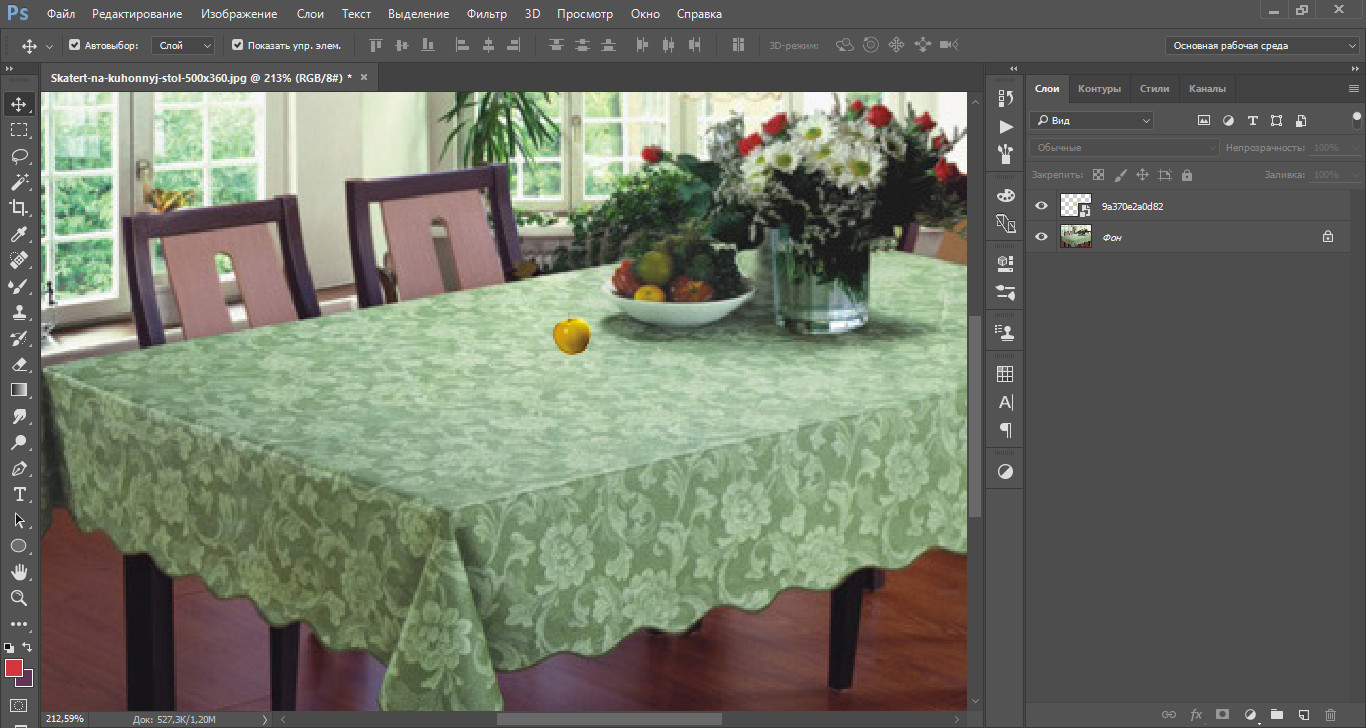
Task: Select the Crop tool
Action: click(19, 208)
